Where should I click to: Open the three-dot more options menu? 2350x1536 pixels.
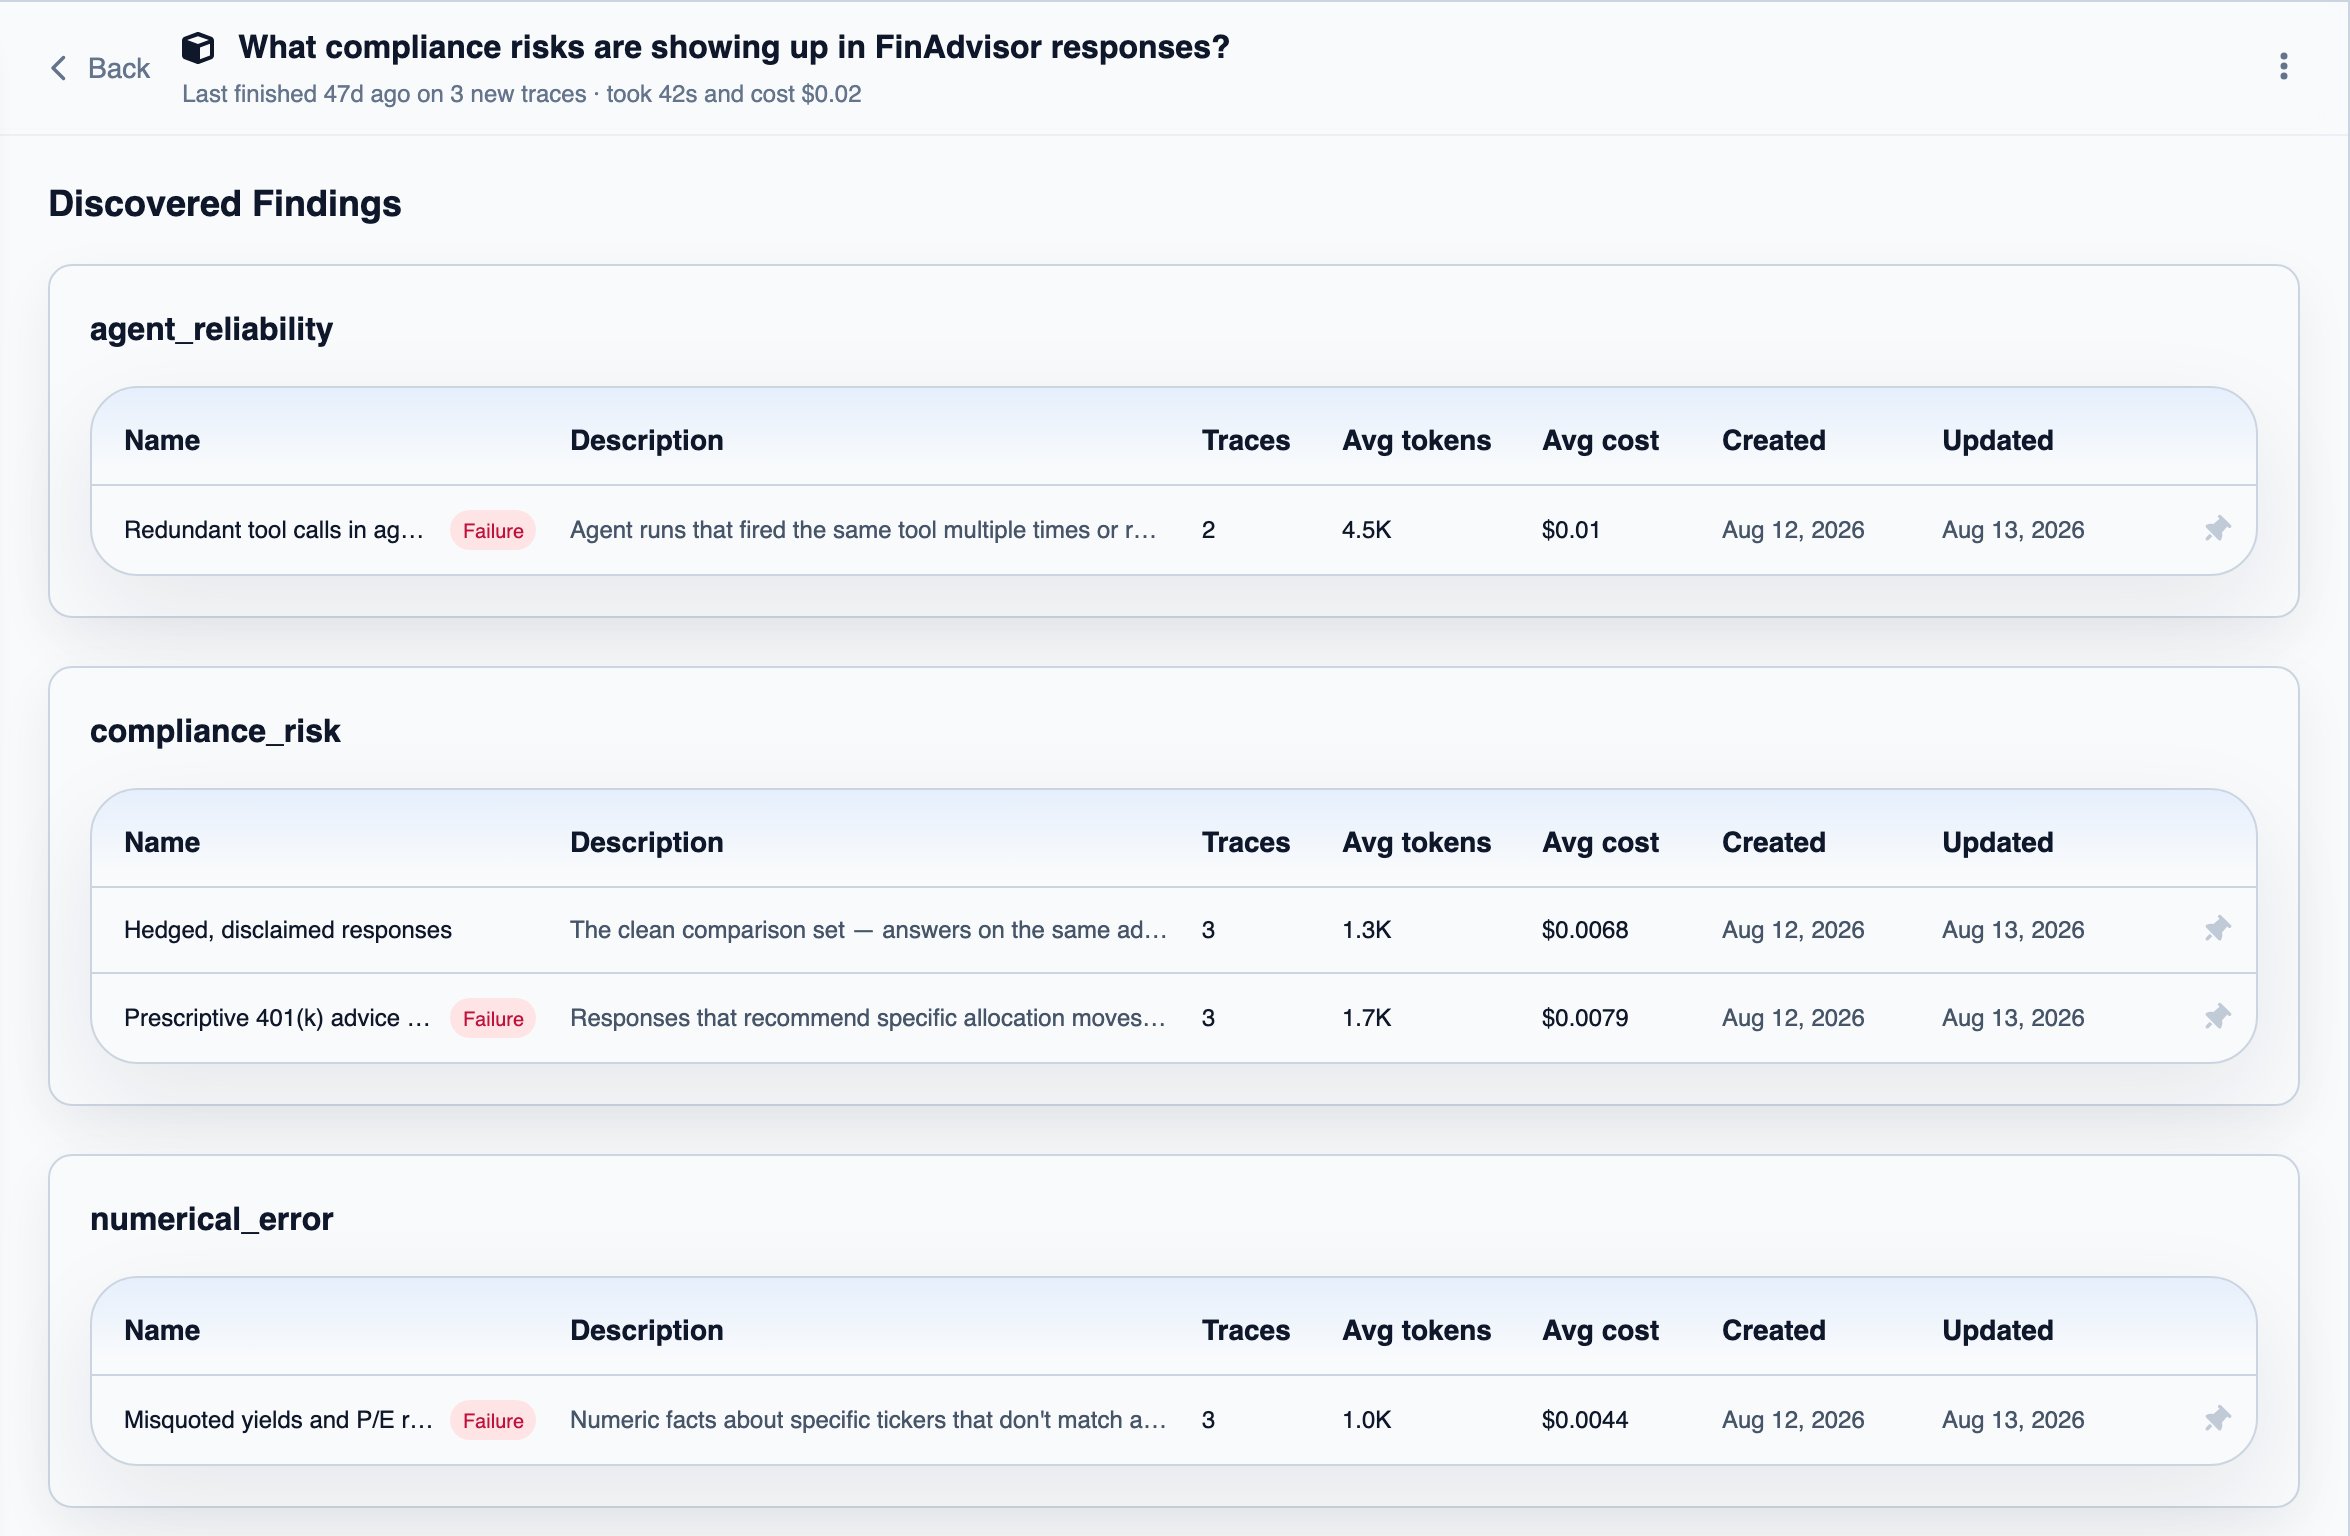point(2283,66)
